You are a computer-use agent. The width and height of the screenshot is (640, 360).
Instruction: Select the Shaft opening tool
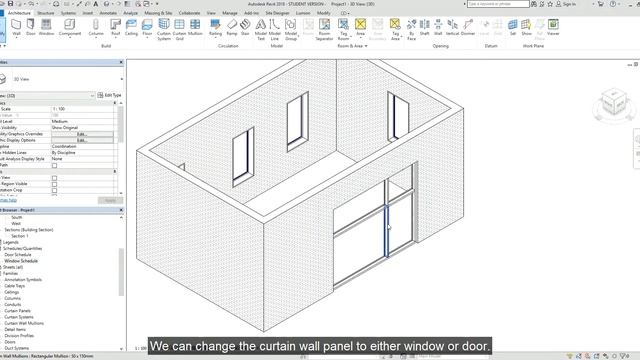point(424,28)
